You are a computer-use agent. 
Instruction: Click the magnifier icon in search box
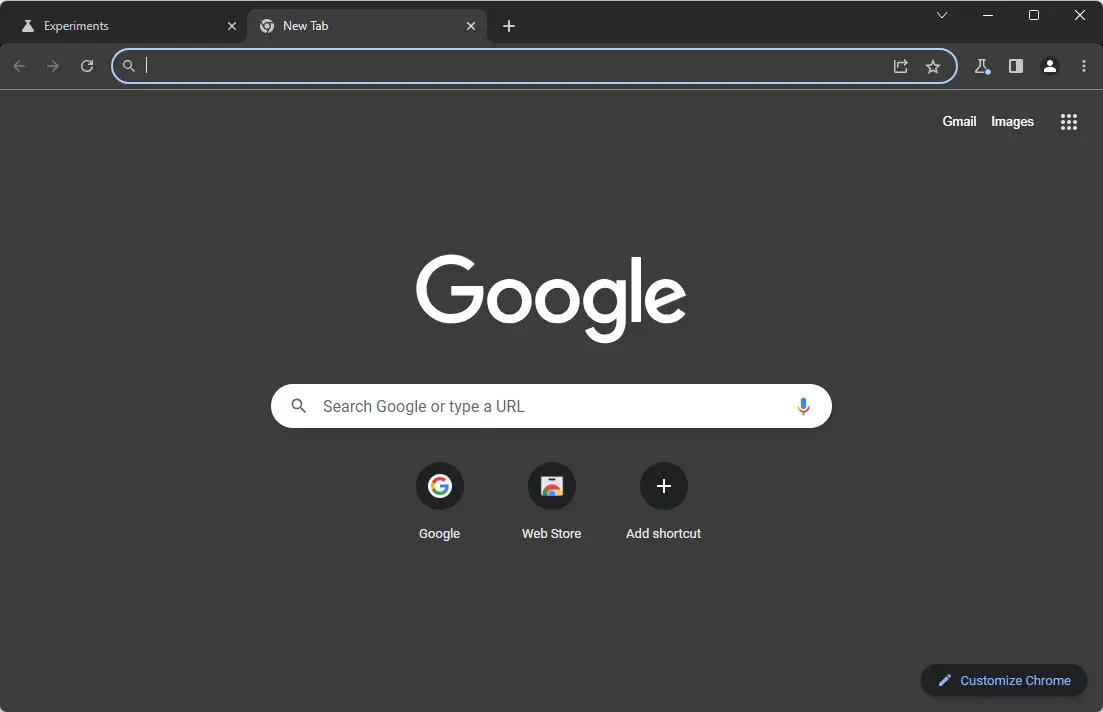[299, 406]
